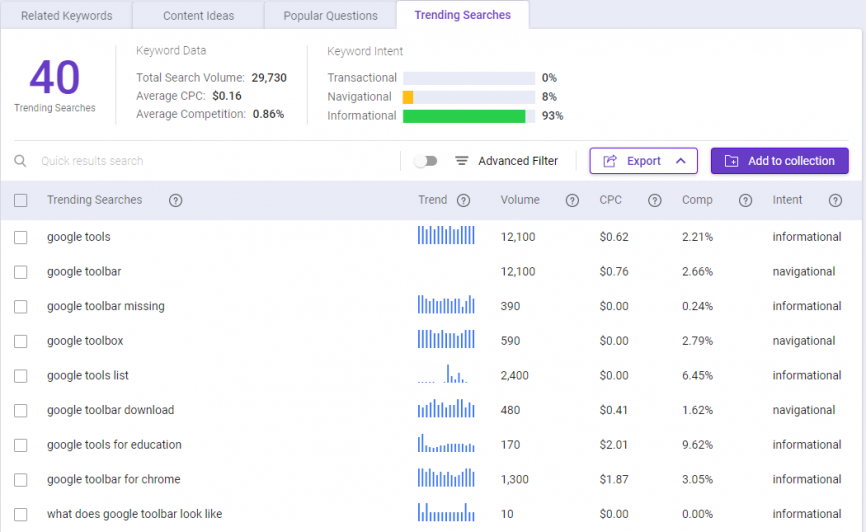Sort by Volume column header
This screenshot has height=532, width=866.
click(x=520, y=200)
